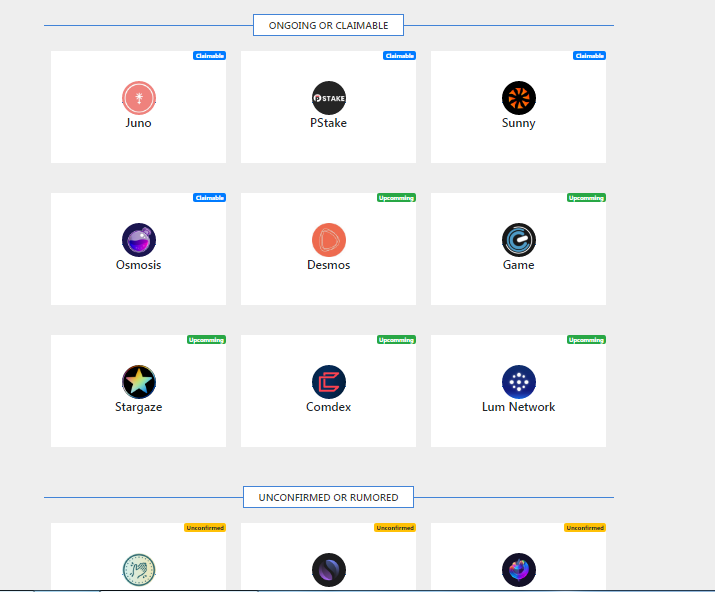Click the UNCONFIRMED OR RUMORED section heading
This screenshot has width=715, height=592.
328,497
